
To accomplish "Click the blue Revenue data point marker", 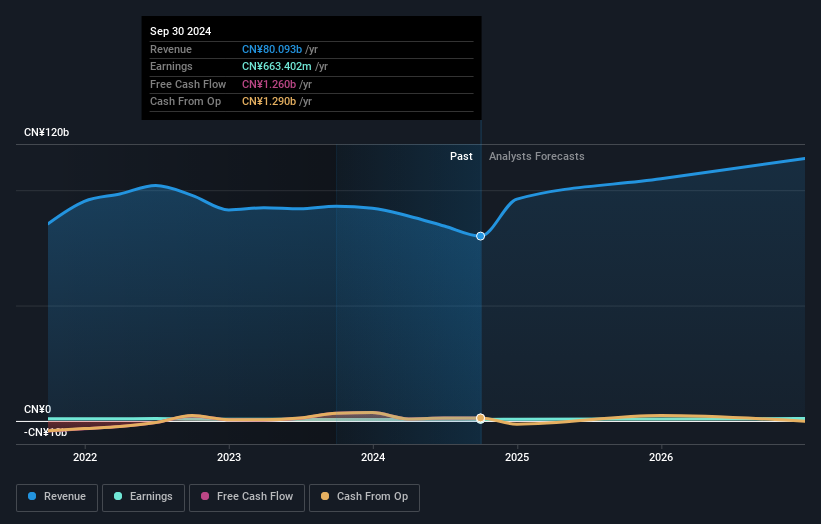I will [480, 236].
